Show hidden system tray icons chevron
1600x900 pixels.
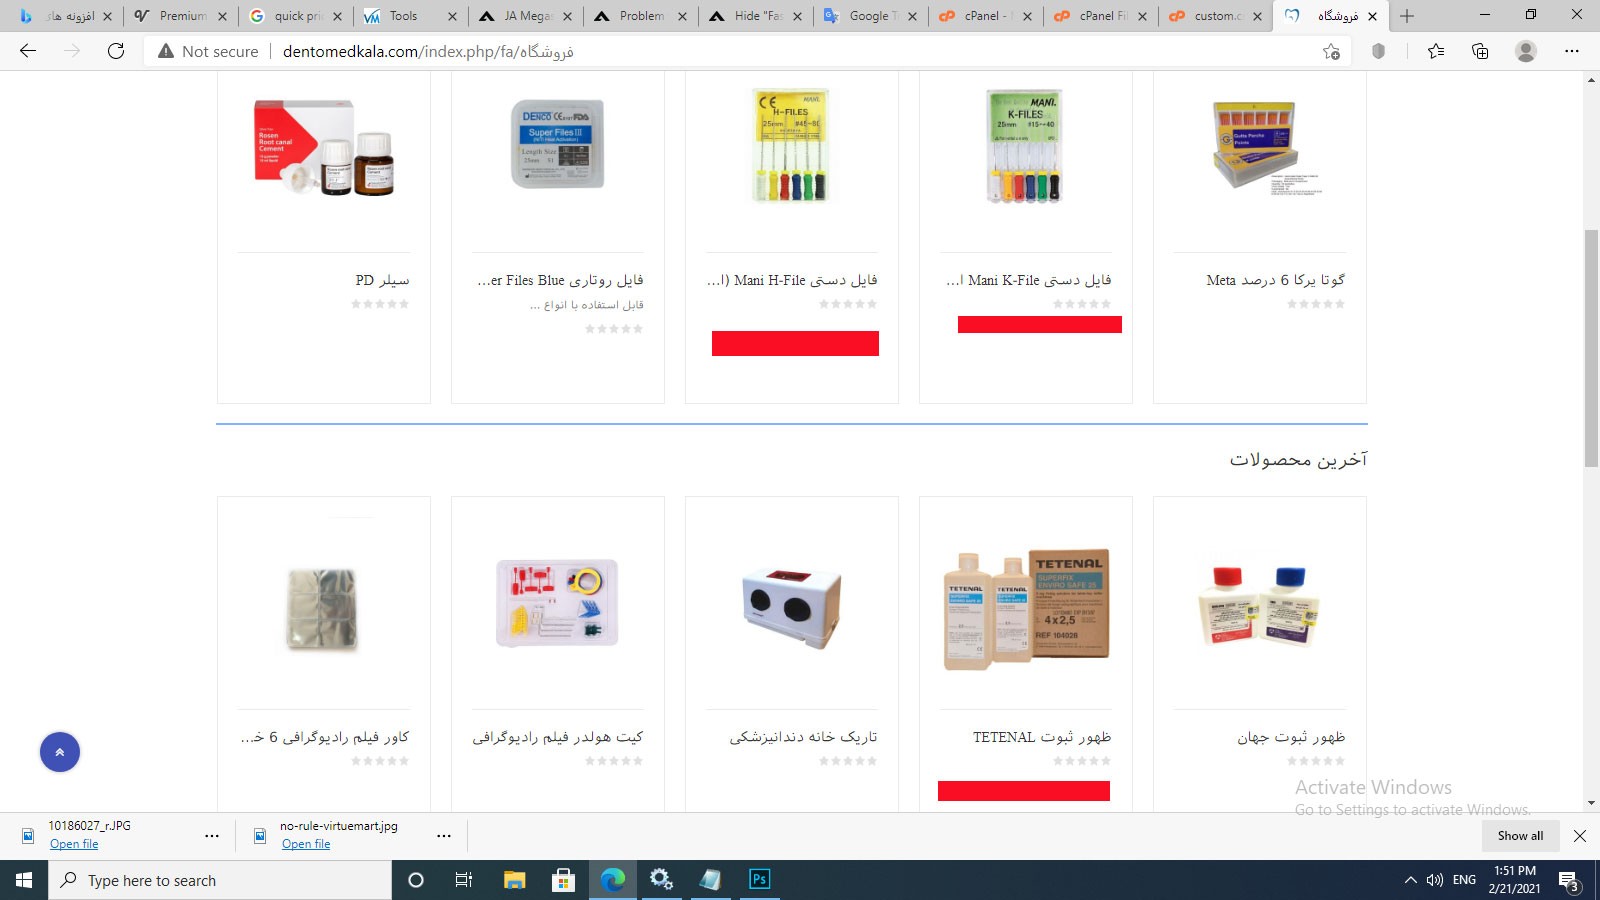(x=1410, y=880)
